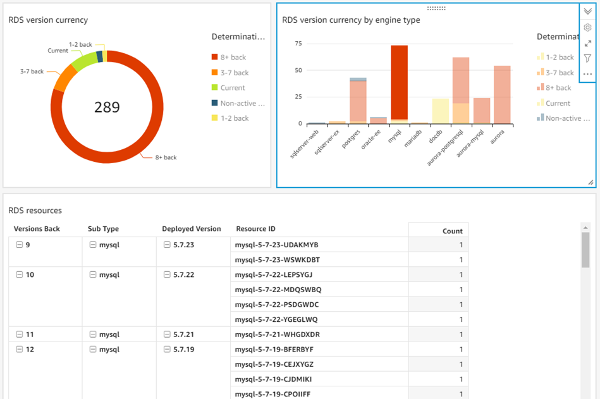600x399 pixels.
Task: Collapse the 5.7.19 deployed version group
Action: (167, 349)
